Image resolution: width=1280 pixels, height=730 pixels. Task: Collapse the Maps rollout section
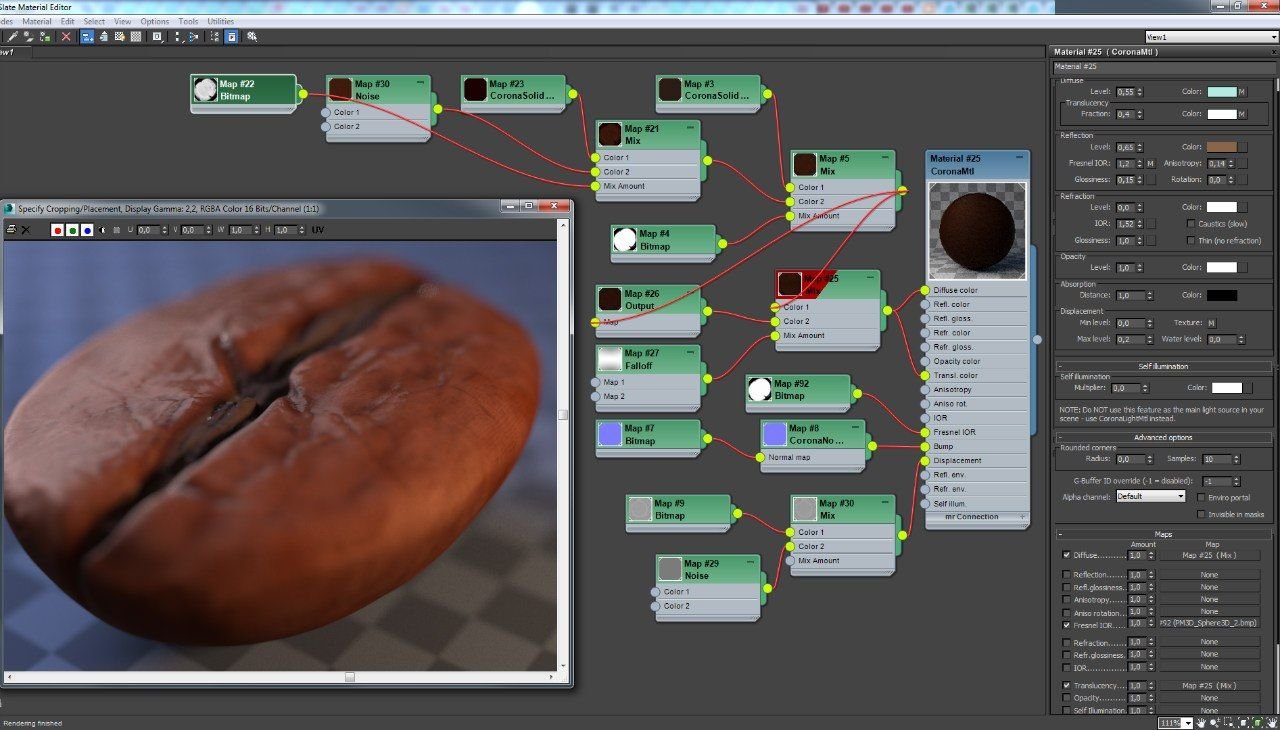(x=1163, y=534)
